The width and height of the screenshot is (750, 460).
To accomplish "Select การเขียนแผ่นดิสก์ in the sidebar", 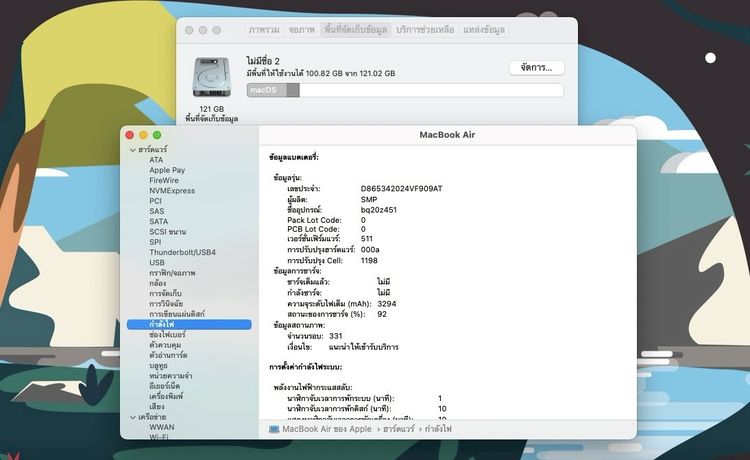I will click(x=176, y=314).
